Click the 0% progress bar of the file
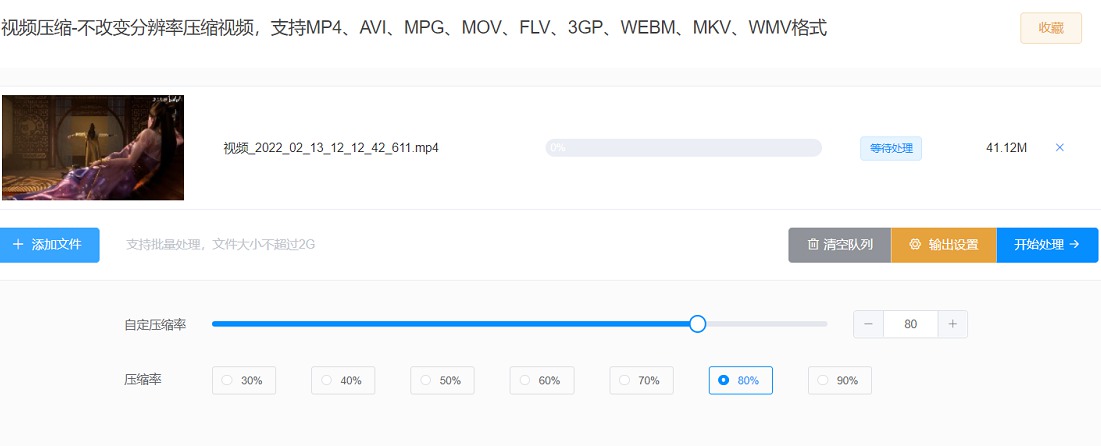The height and width of the screenshot is (446, 1101). [x=683, y=147]
